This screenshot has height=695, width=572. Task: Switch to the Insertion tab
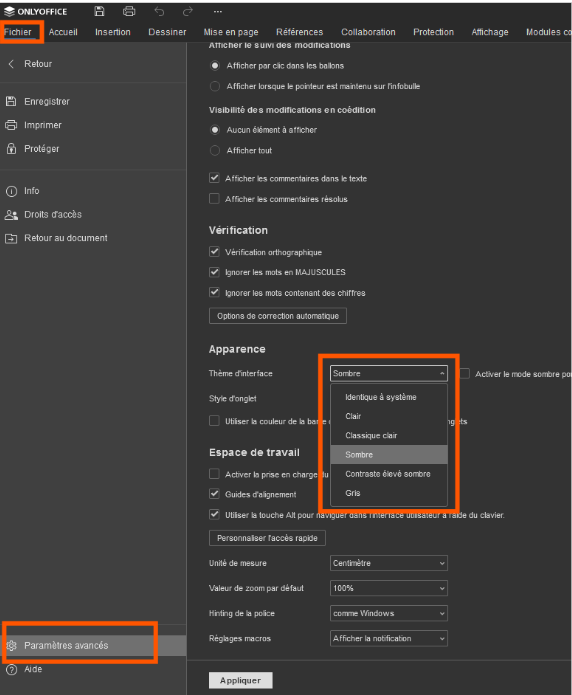pos(113,32)
